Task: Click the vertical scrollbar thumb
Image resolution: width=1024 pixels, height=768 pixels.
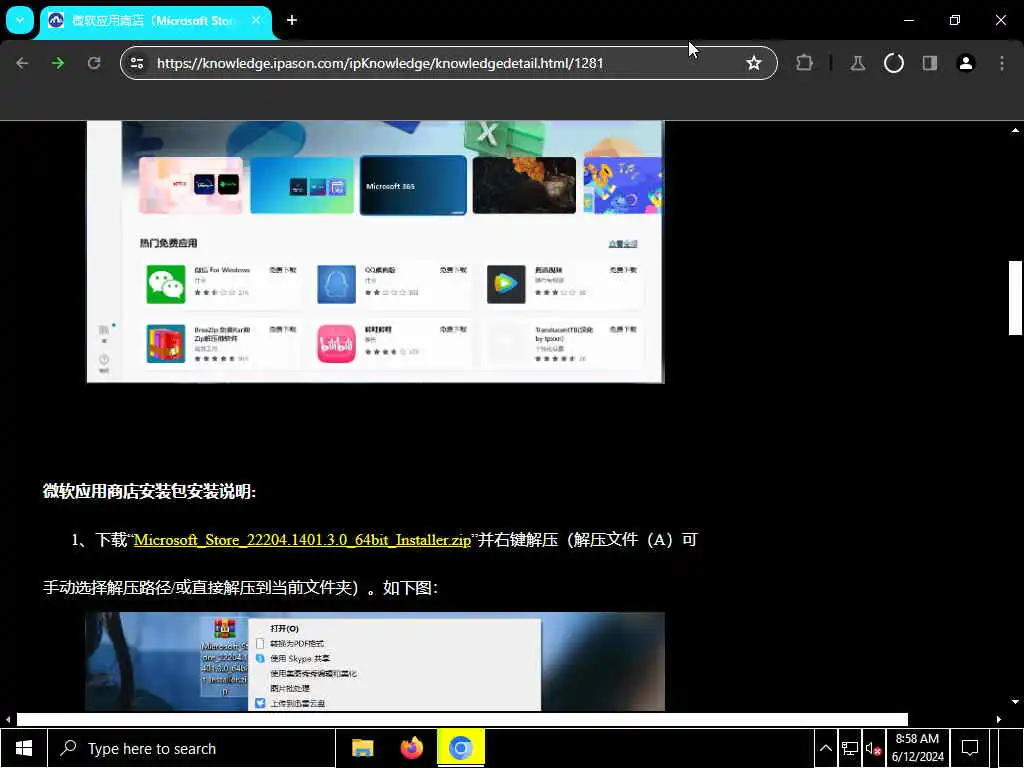Action: [x=1015, y=298]
